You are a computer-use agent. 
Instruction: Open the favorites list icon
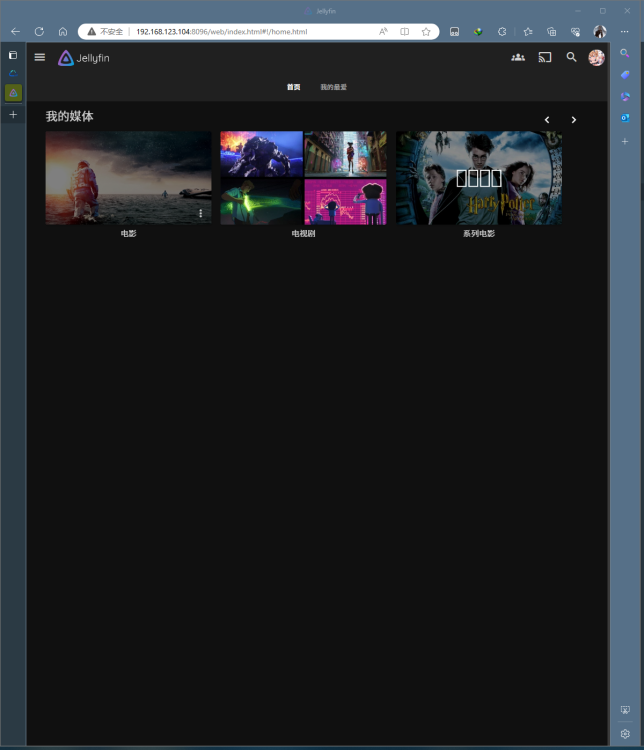pyautogui.click(x=528, y=32)
